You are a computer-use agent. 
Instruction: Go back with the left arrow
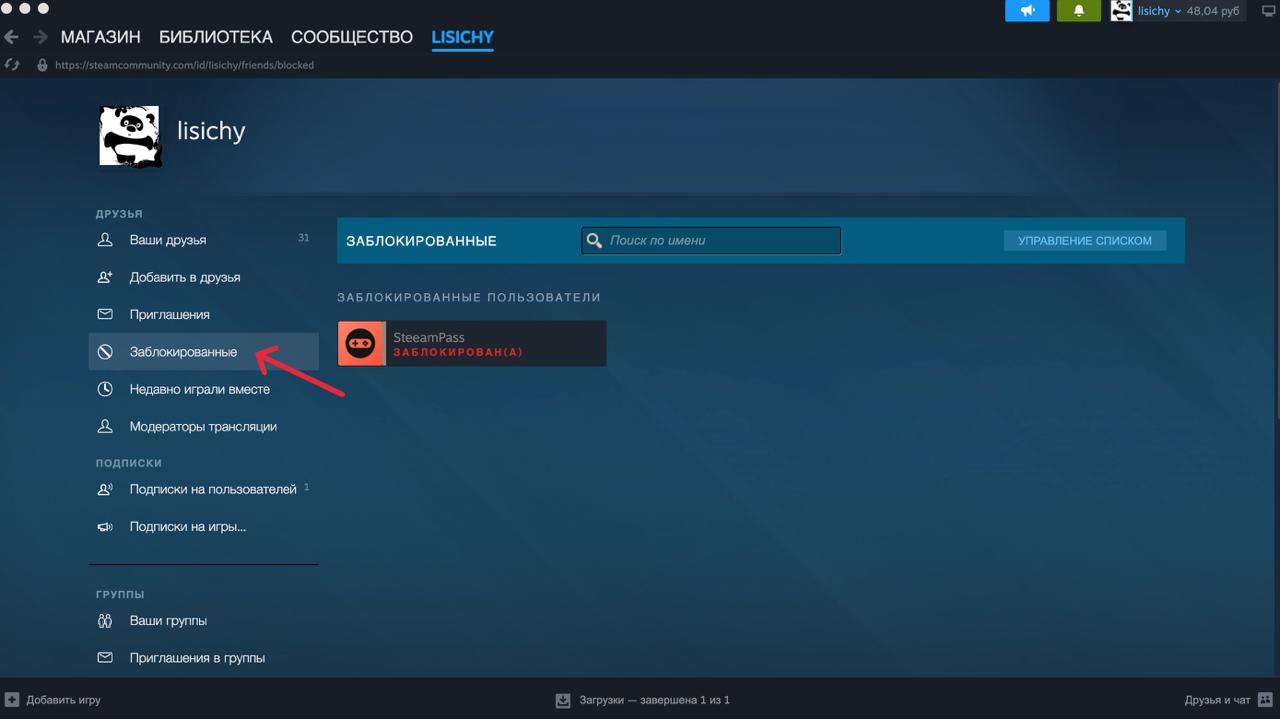tap(12, 37)
